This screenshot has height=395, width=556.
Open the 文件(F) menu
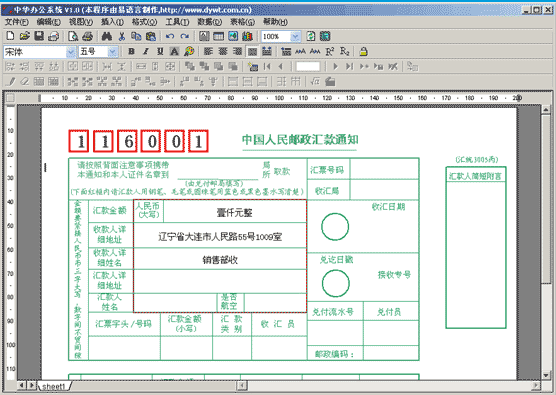[17, 22]
